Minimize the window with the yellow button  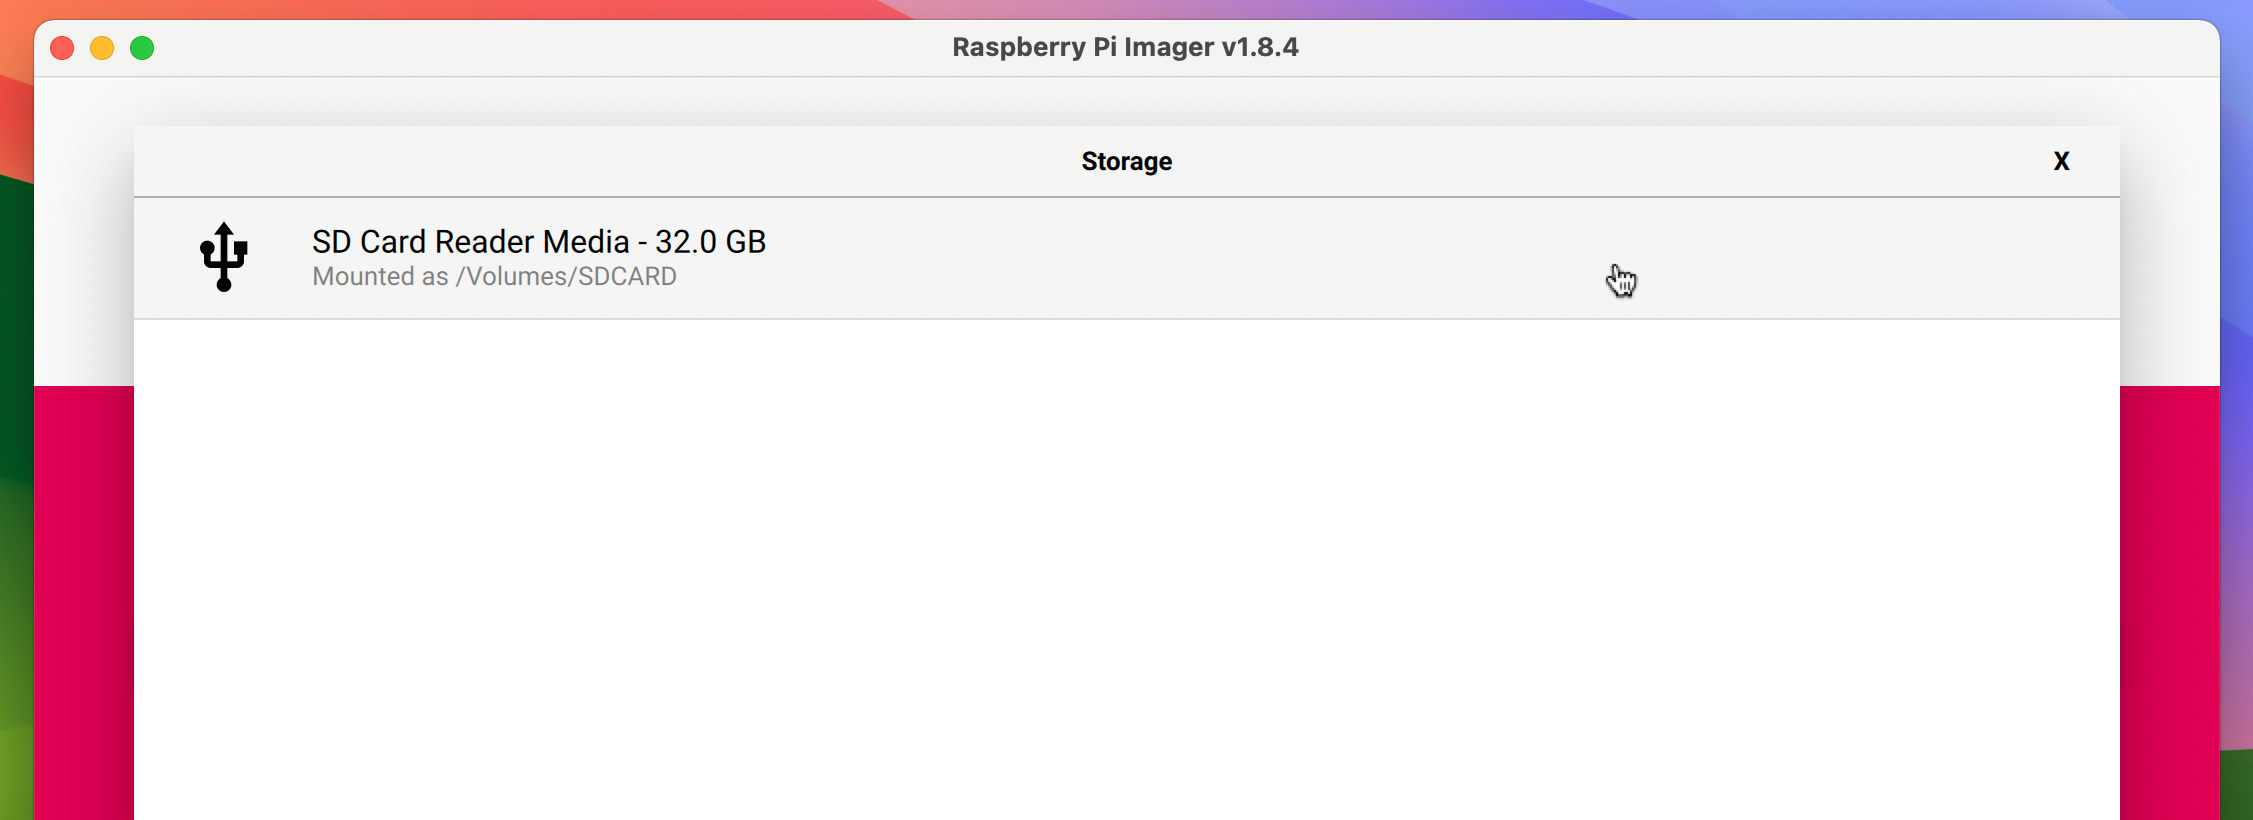(x=102, y=48)
